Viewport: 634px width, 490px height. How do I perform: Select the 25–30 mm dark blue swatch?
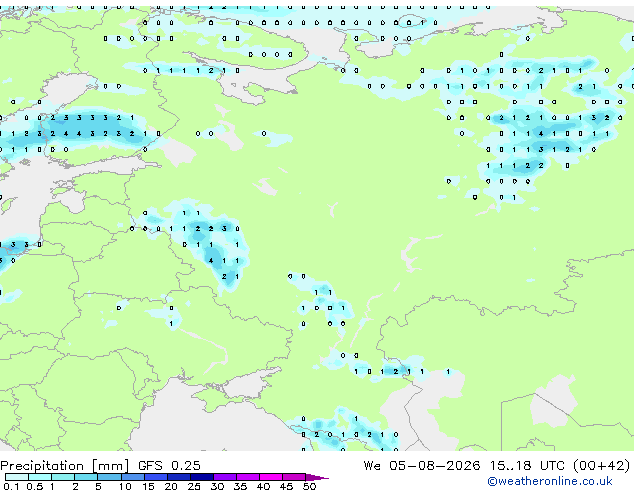[x=202, y=477]
